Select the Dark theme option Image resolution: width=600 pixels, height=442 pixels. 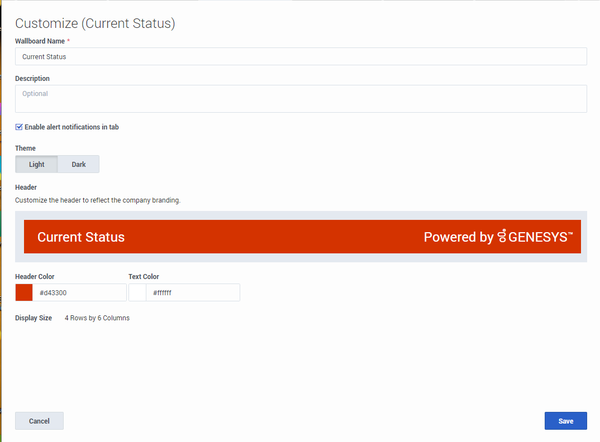point(78,164)
